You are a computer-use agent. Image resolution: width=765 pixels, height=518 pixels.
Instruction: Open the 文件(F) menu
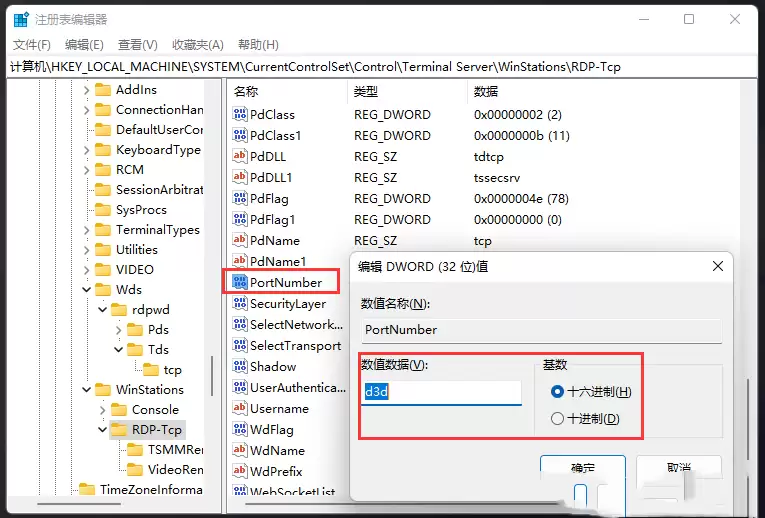tap(32, 45)
